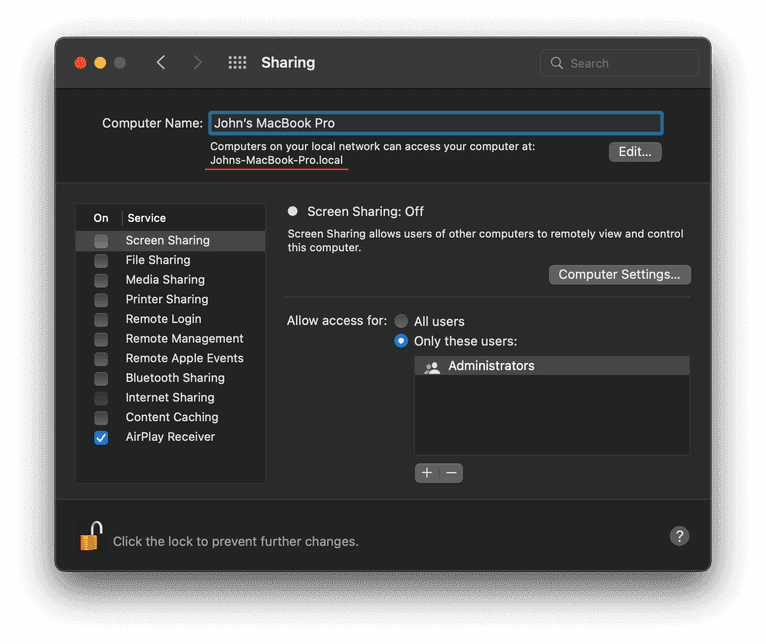Screen dimensions: 766x644
Task: Uncheck the AirPlay Receiver checkbox
Action: click(x=101, y=438)
